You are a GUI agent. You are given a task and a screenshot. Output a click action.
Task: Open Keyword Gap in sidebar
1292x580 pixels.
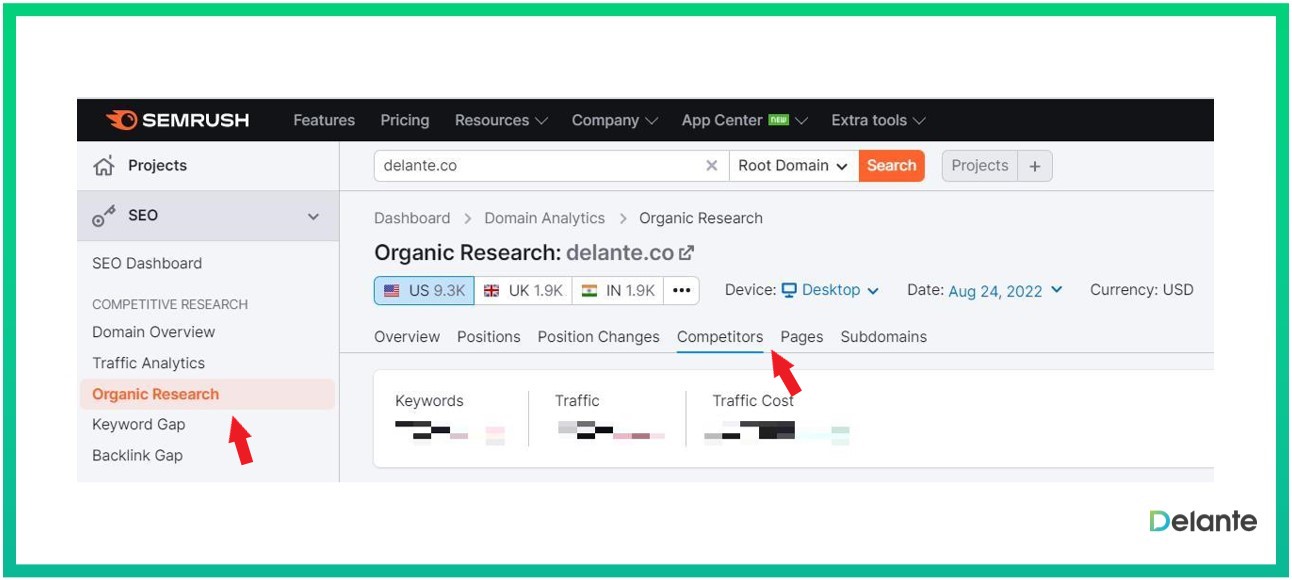(x=139, y=424)
